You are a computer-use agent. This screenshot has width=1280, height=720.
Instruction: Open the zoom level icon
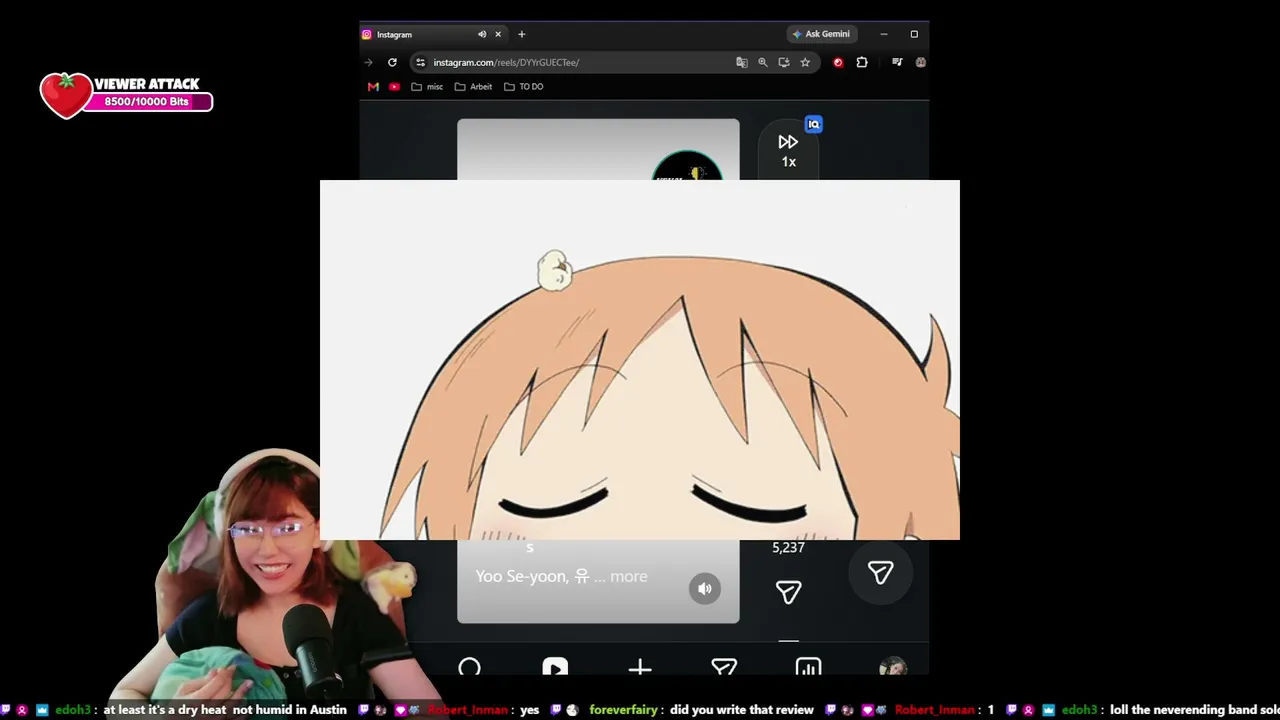pos(763,62)
